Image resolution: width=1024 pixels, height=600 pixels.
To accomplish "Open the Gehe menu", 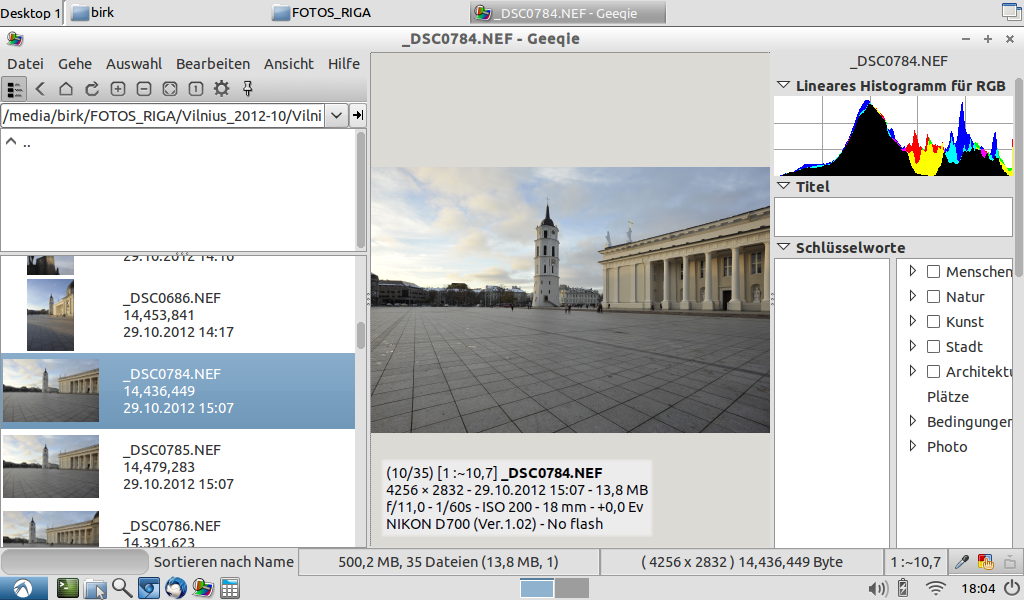I will (x=75, y=64).
